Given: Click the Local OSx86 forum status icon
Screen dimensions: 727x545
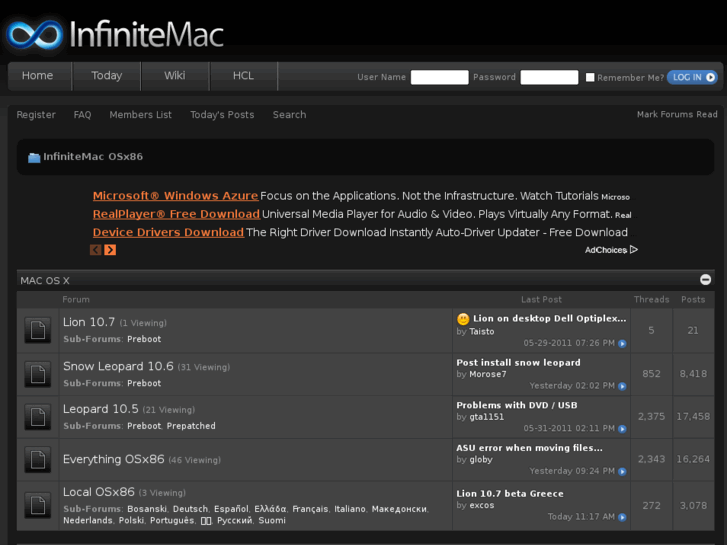Looking at the screenshot, I should click(38, 505).
